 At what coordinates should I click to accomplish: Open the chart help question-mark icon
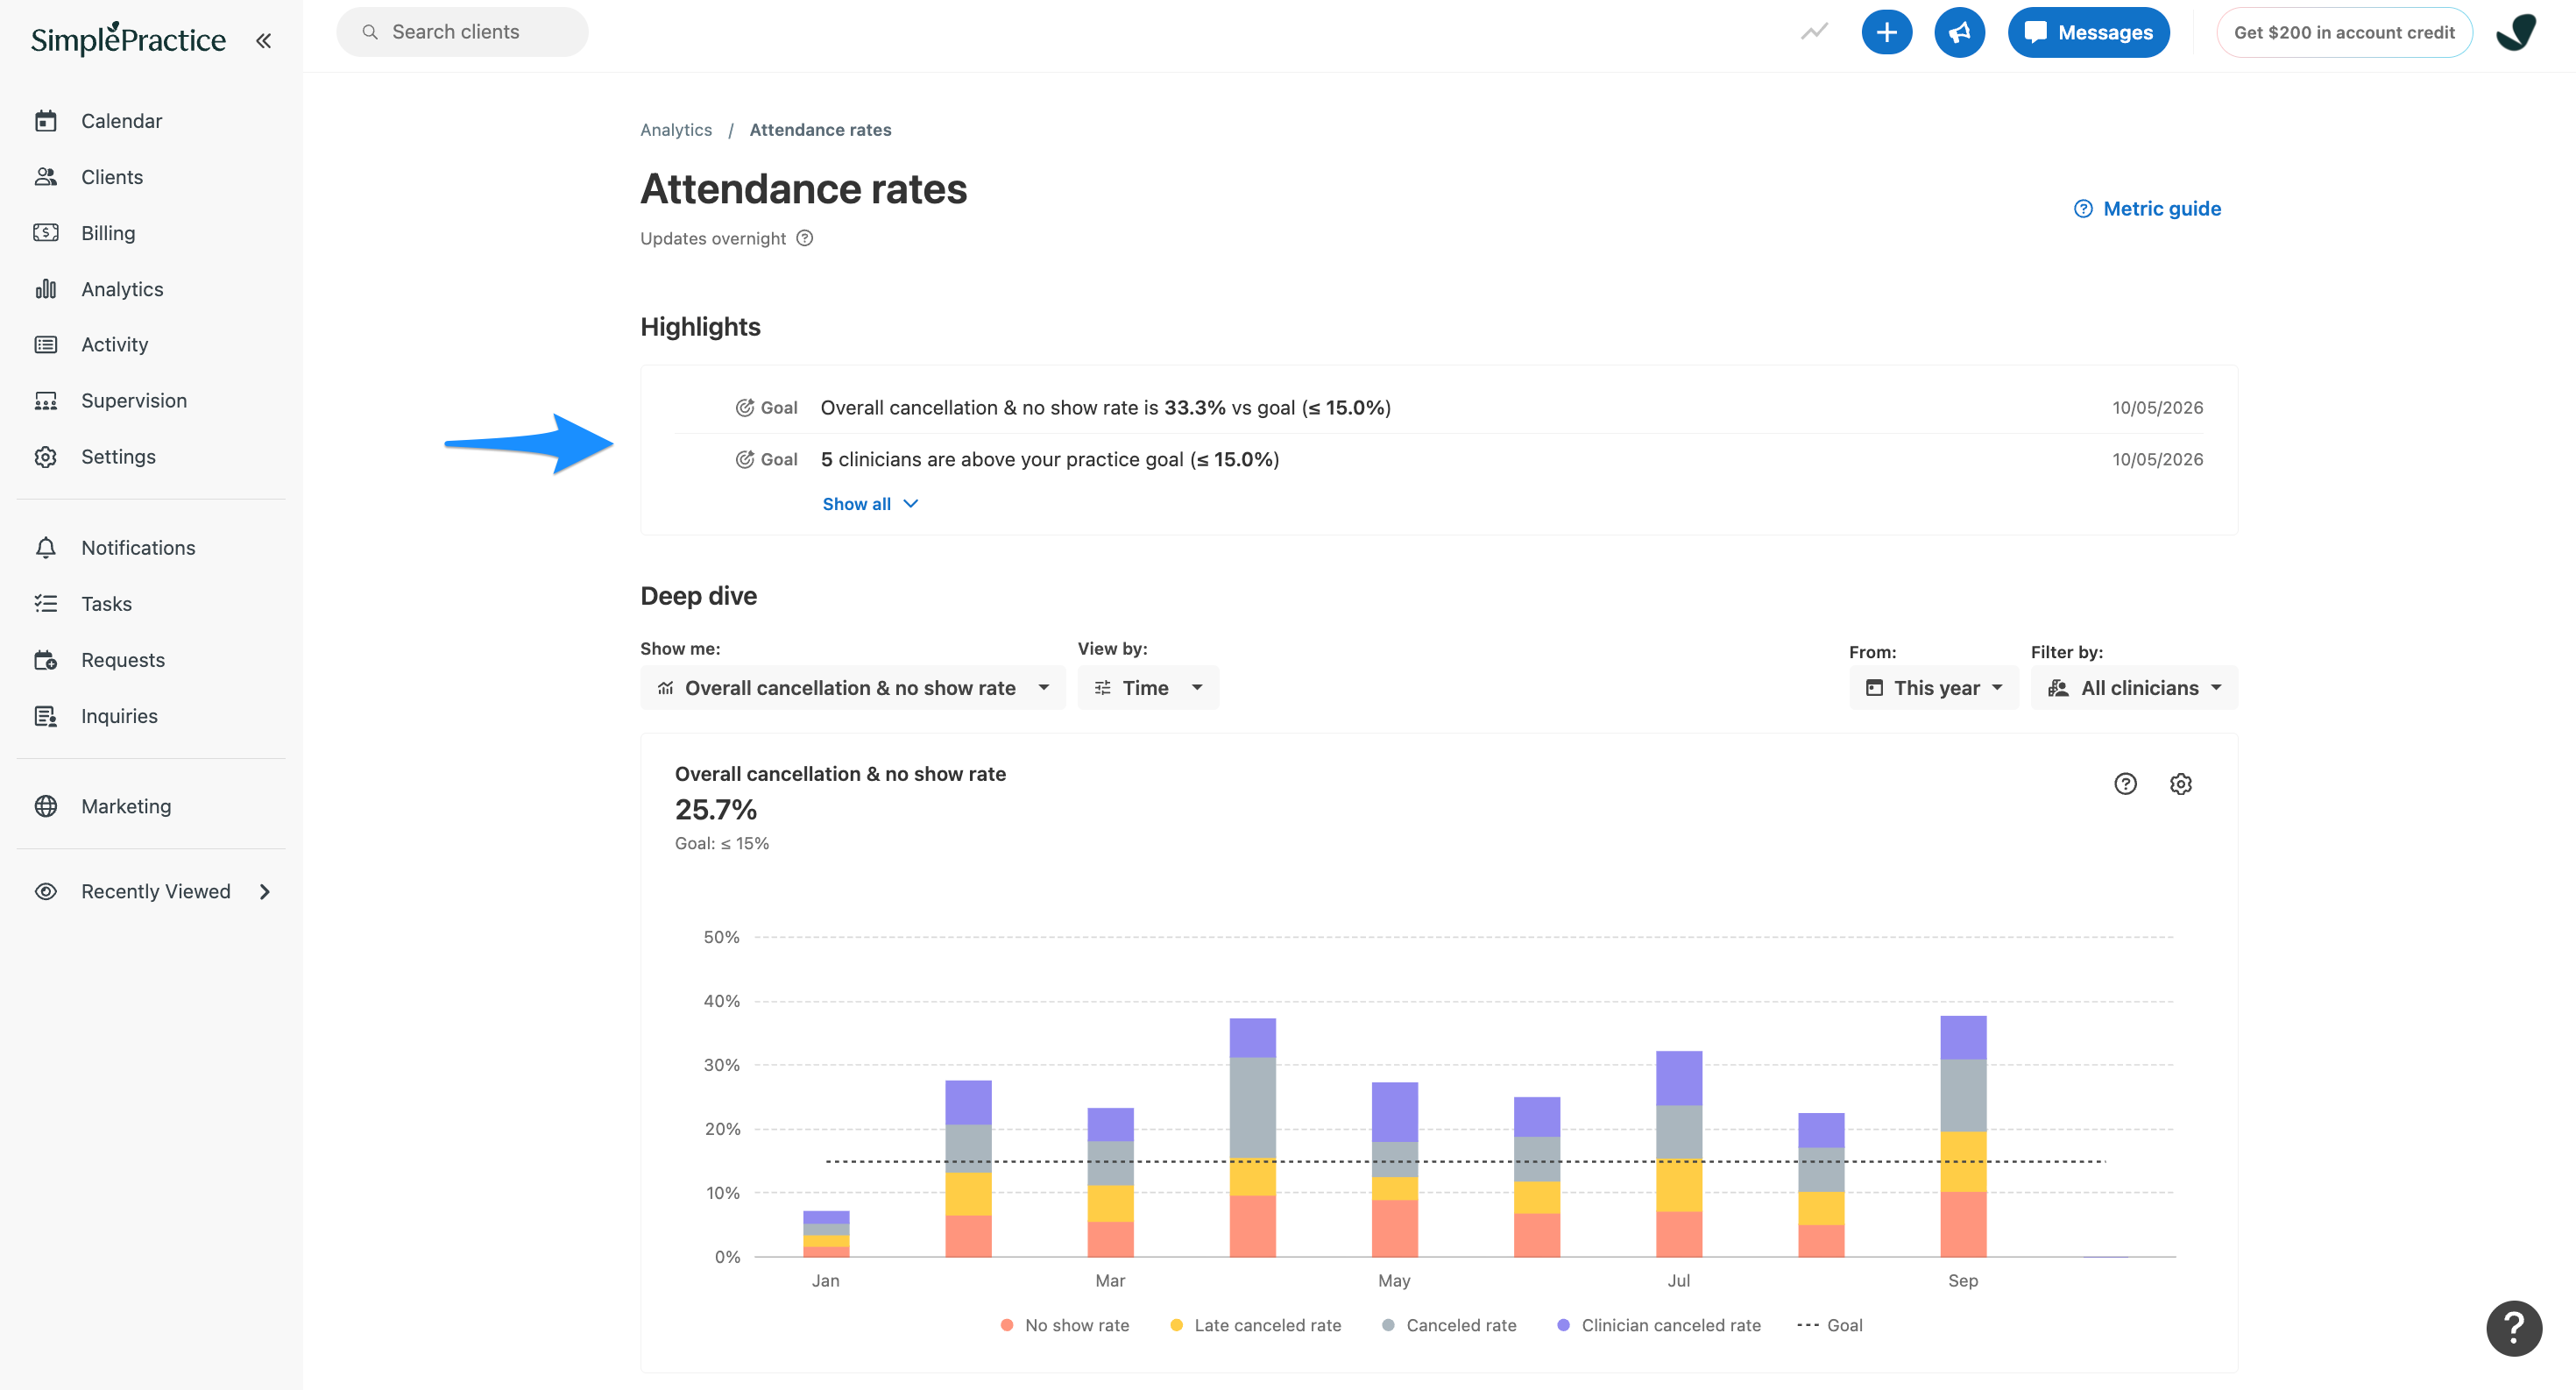click(2125, 784)
